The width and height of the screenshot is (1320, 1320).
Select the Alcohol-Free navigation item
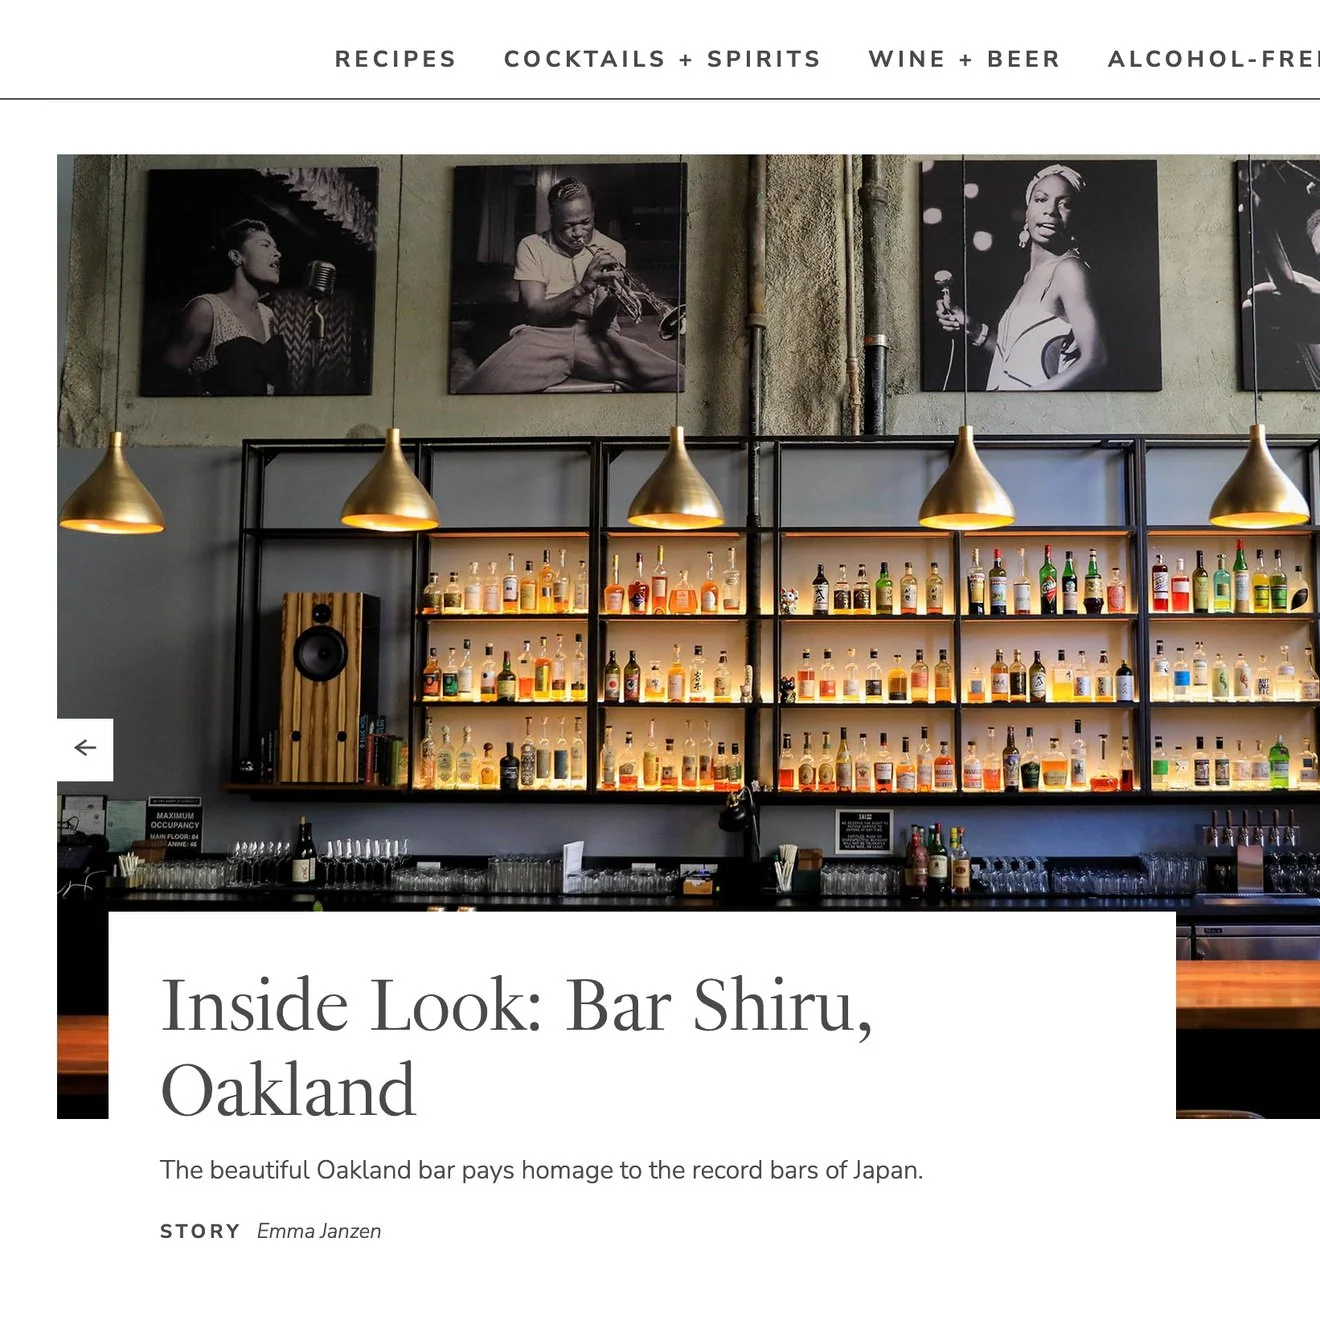click(1213, 59)
